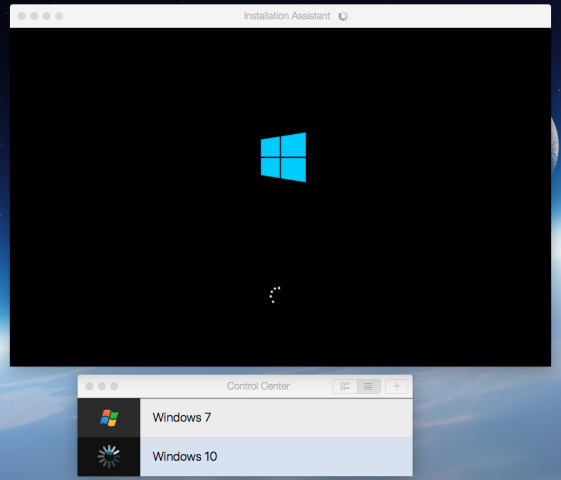
Task: Minimize the Installation Assistant window
Action: click(34, 16)
